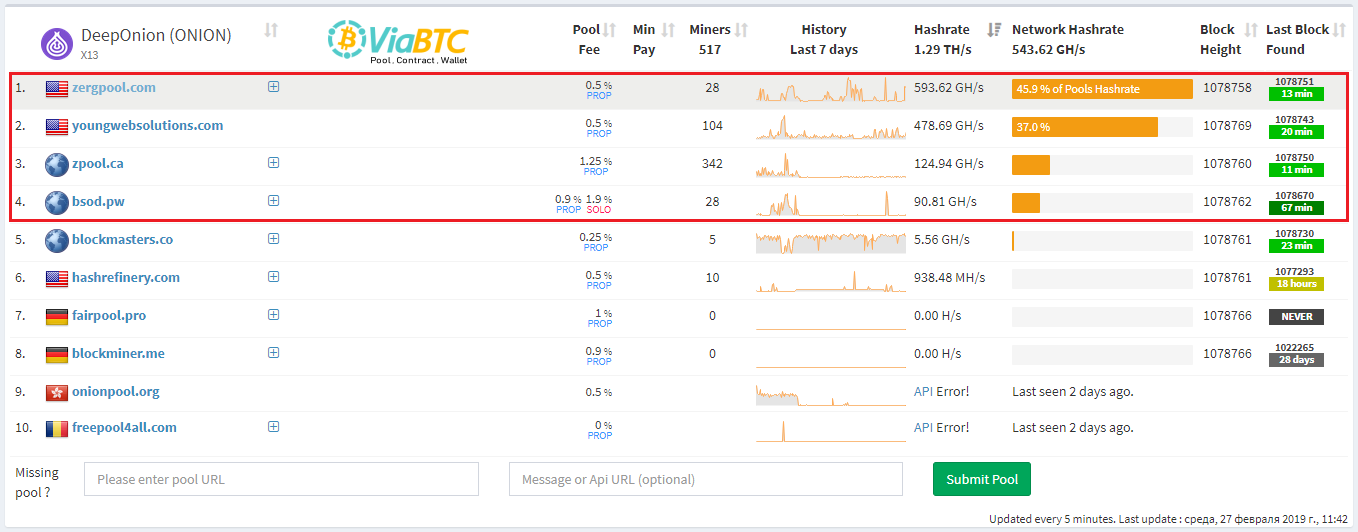
Task: Focus the Message or Api URL field
Action: tap(706, 479)
